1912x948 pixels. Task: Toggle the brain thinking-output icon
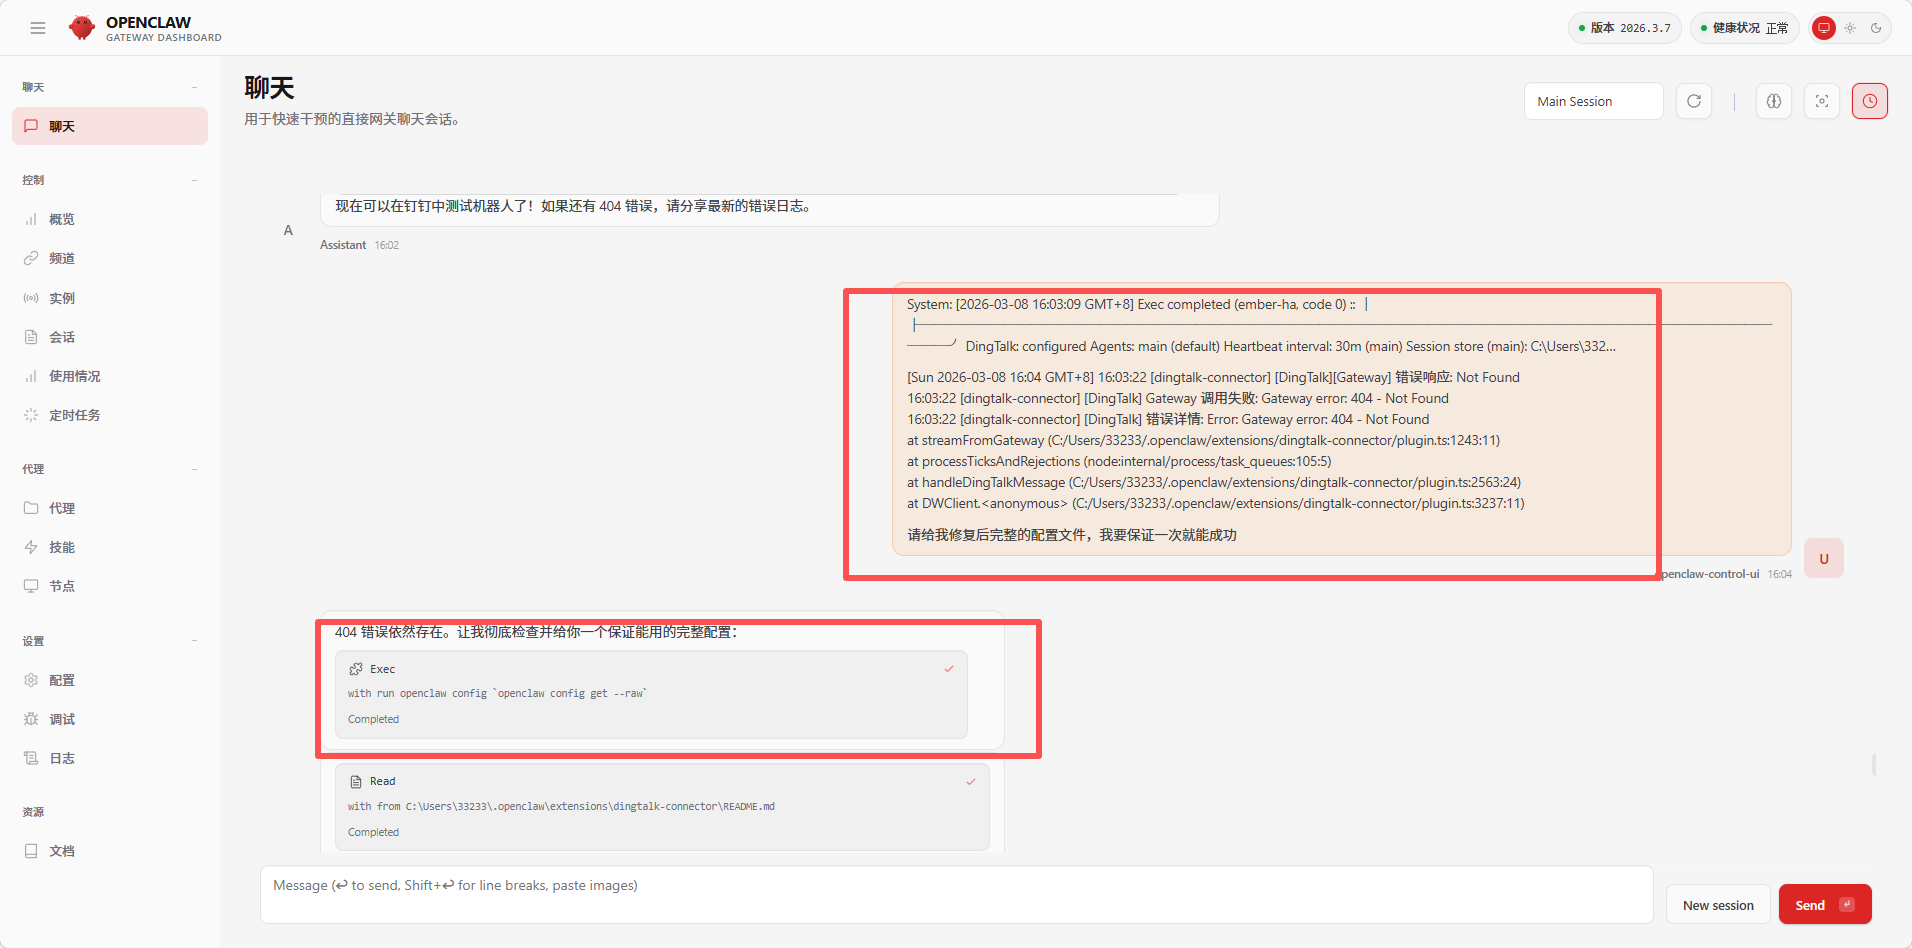[x=1773, y=101]
